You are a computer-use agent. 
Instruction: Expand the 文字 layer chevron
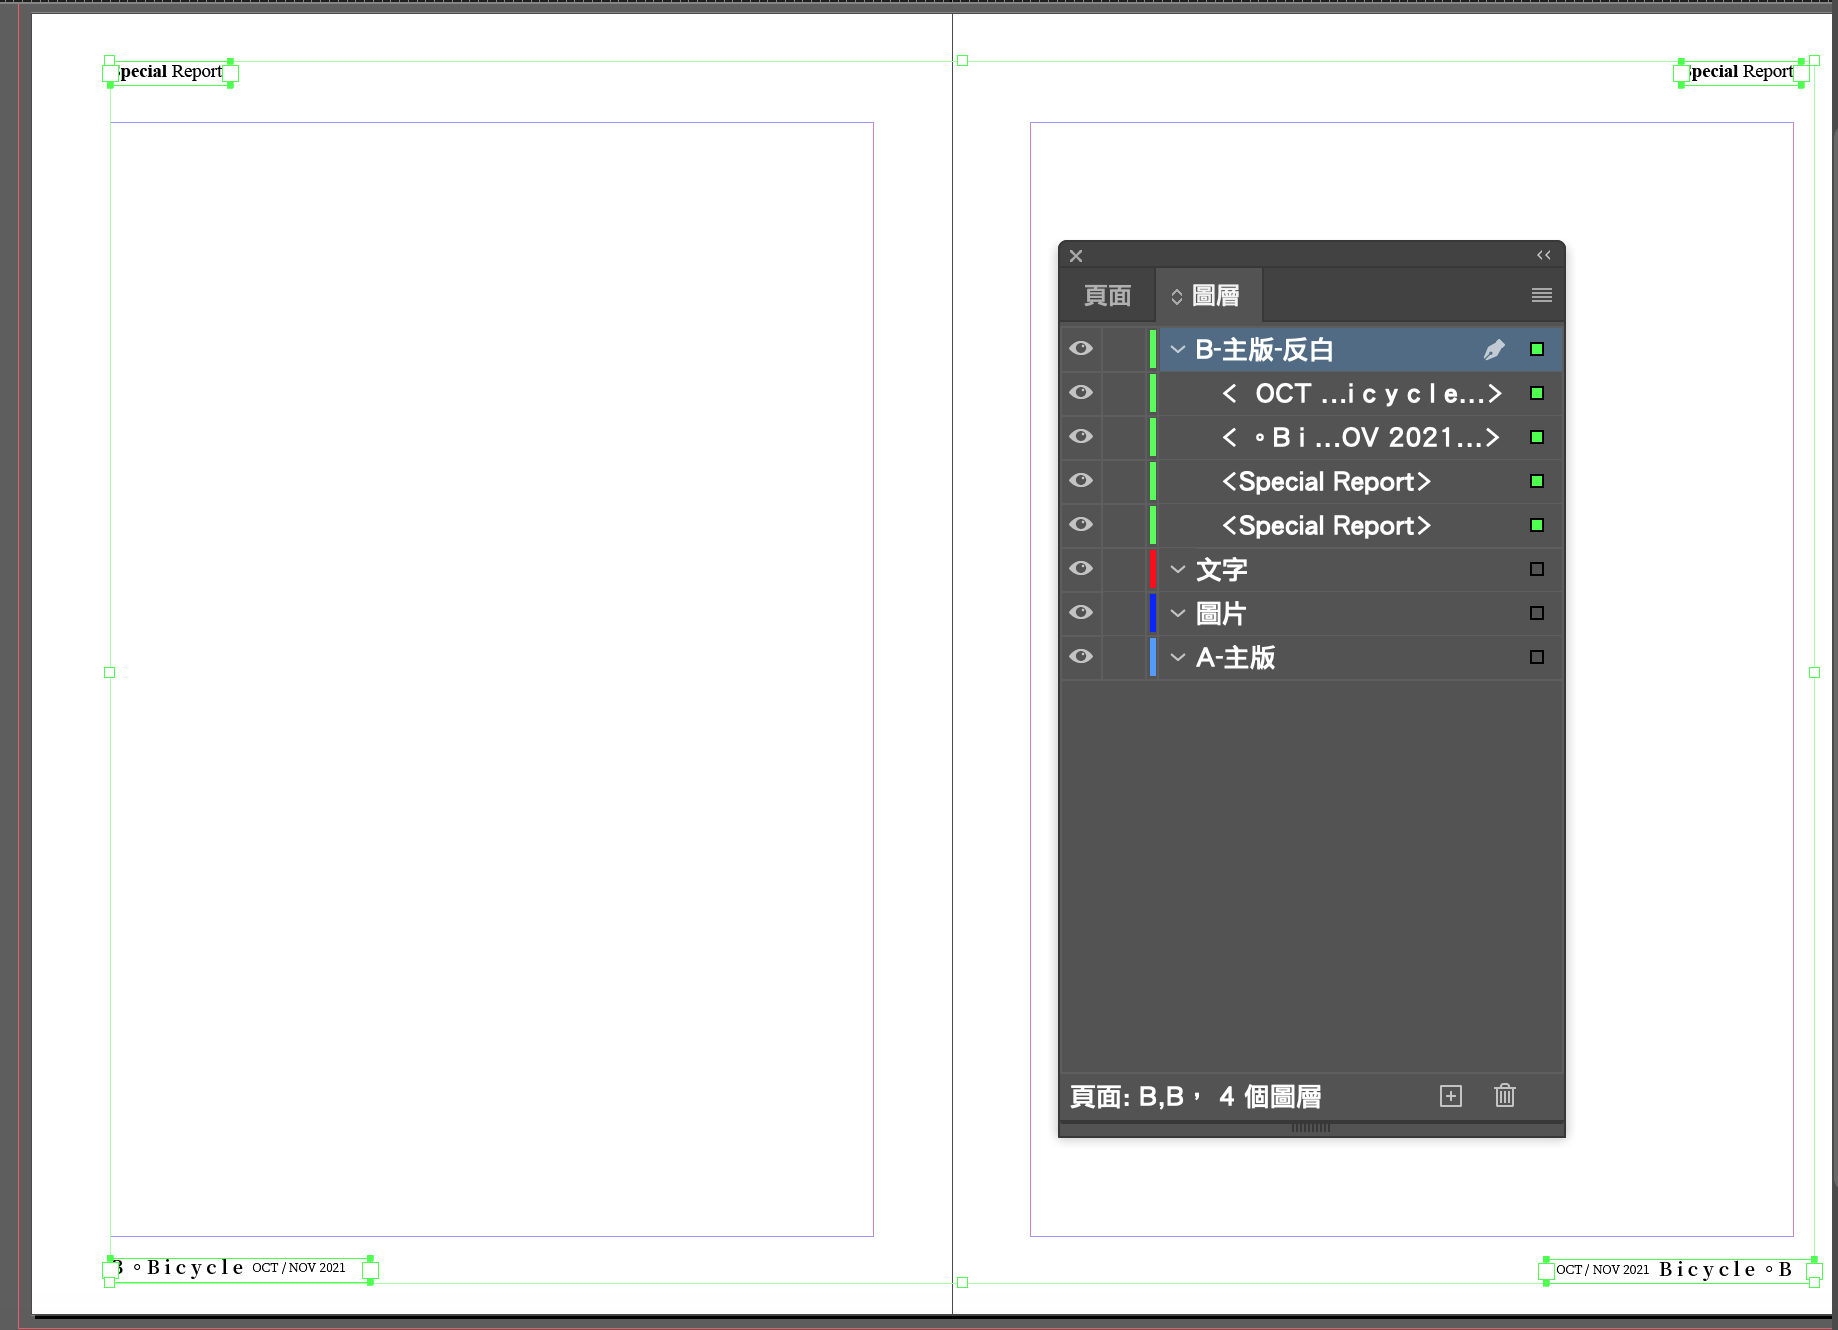click(1178, 570)
